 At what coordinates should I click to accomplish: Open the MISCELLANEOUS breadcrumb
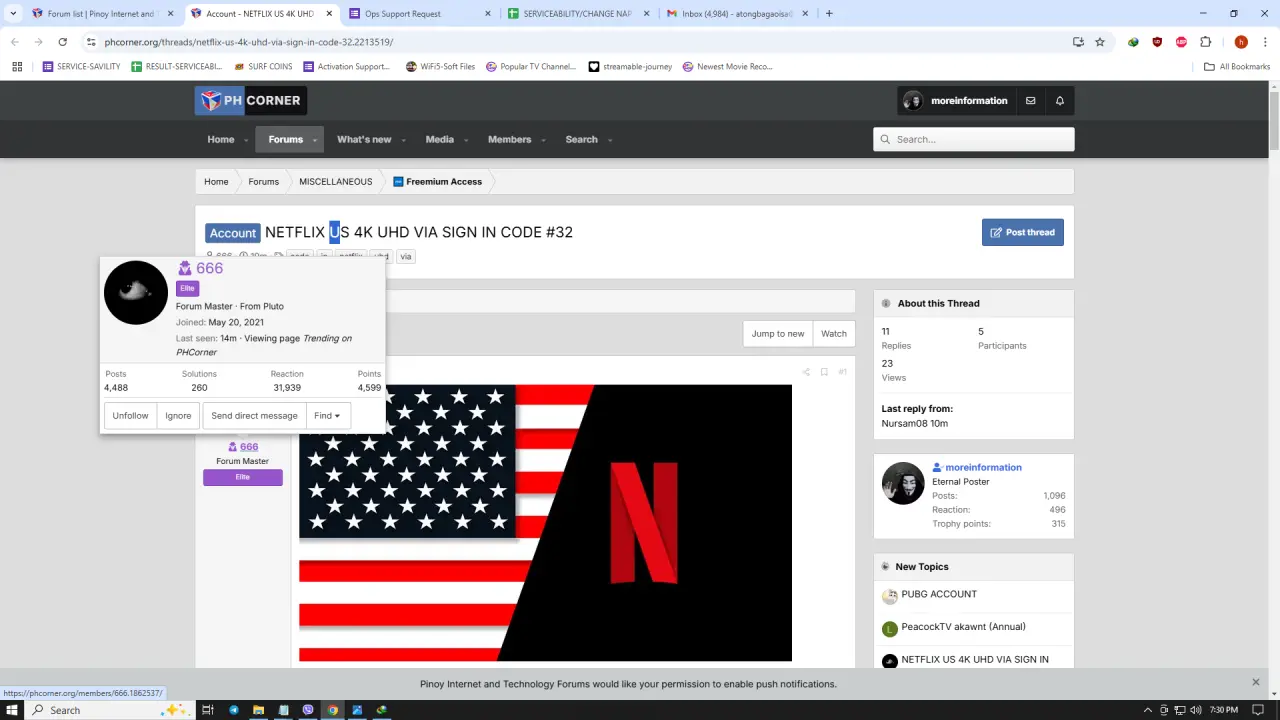335,182
